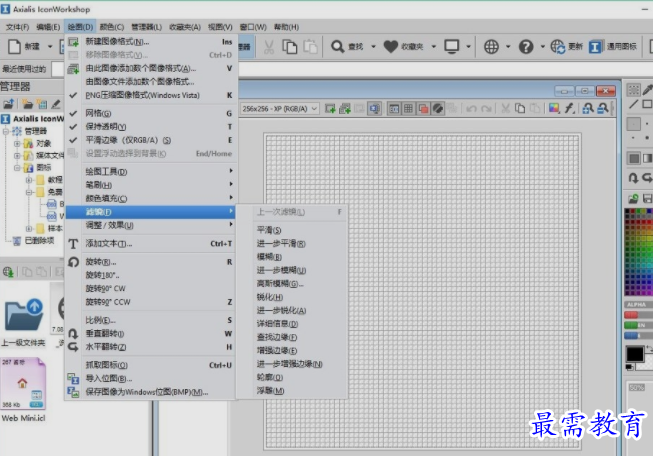Choose Emboss (浮雕) filter
Screen dimensions: 653x456
(x=292, y=391)
